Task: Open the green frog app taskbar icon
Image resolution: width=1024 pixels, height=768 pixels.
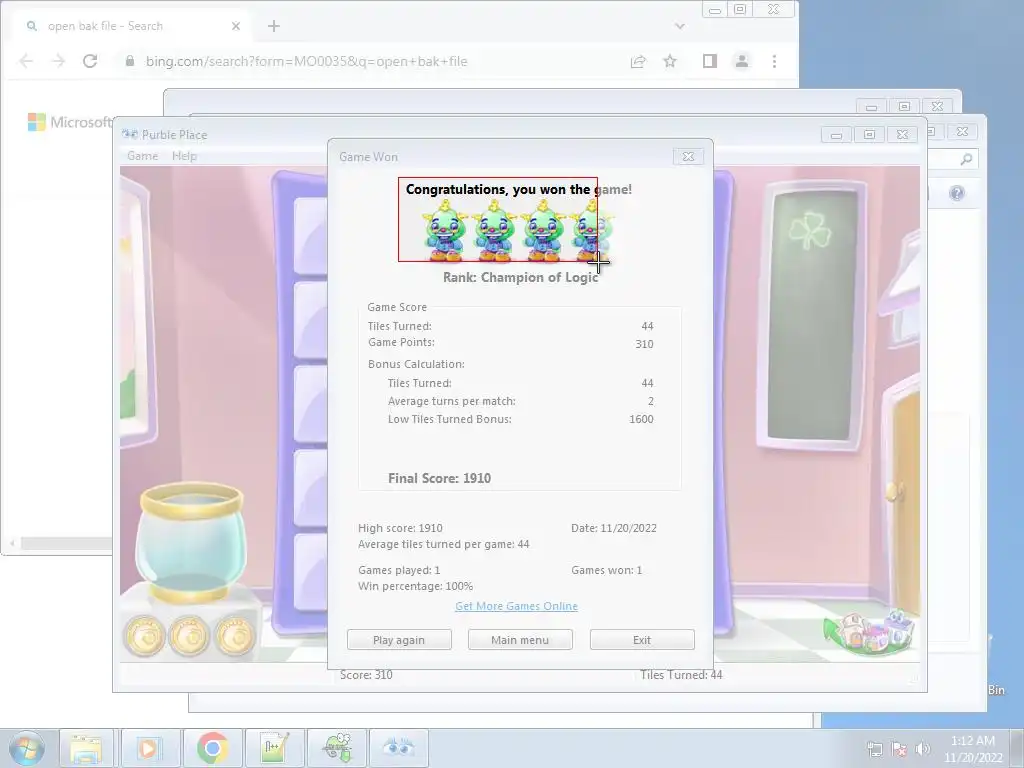Action: coord(338,748)
